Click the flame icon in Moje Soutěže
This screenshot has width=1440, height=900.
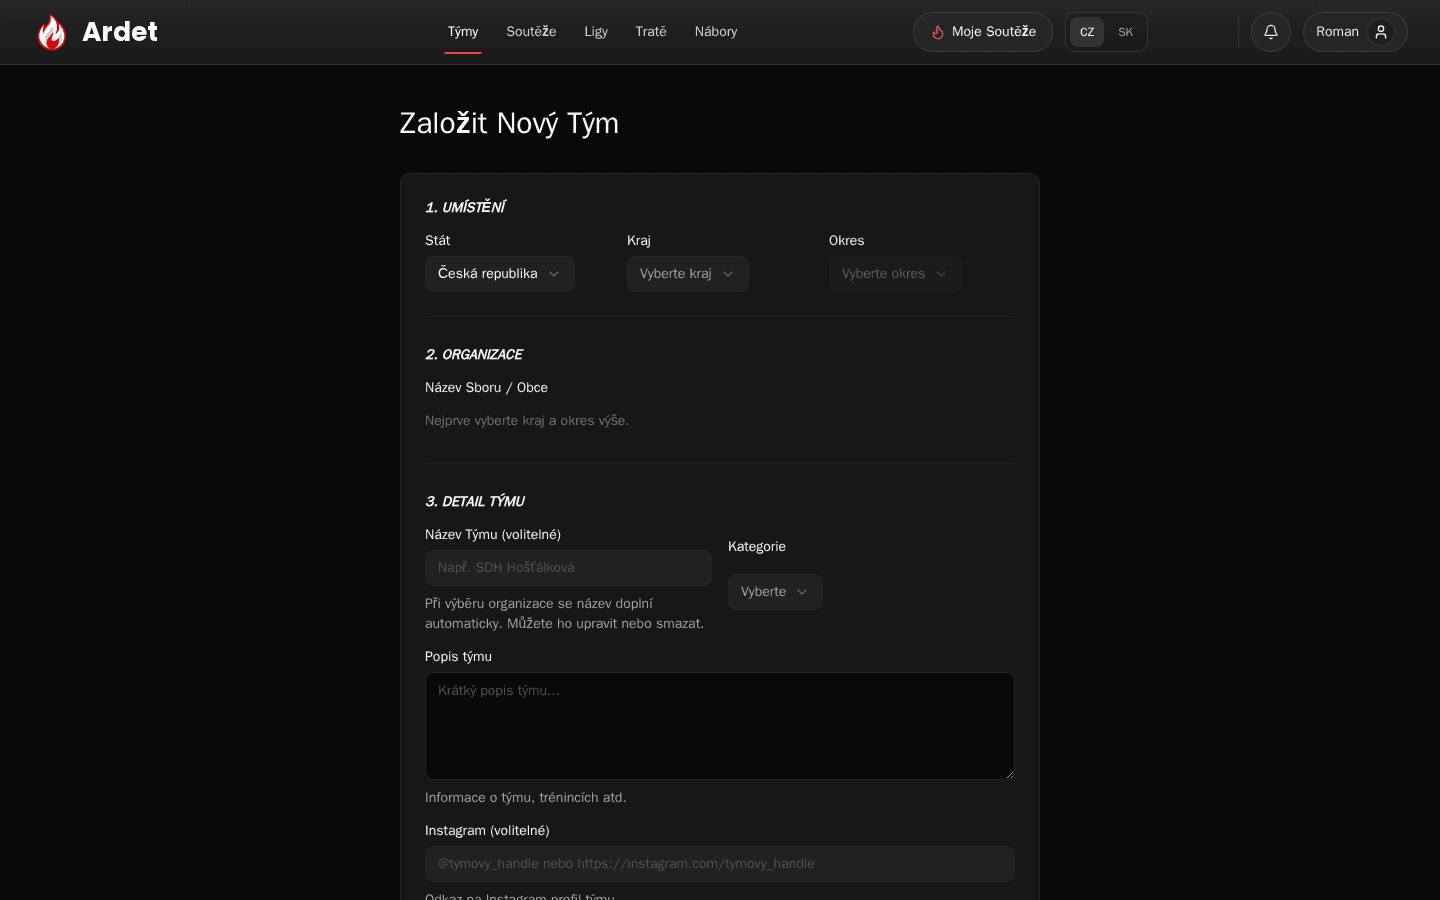tap(938, 32)
